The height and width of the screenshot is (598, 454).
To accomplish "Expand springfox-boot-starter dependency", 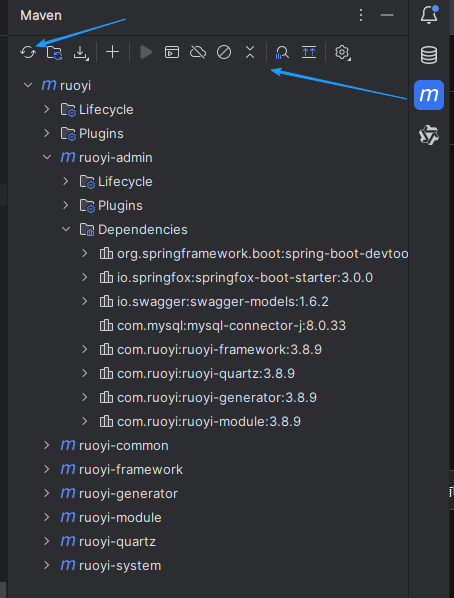I will click(x=85, y=278).
